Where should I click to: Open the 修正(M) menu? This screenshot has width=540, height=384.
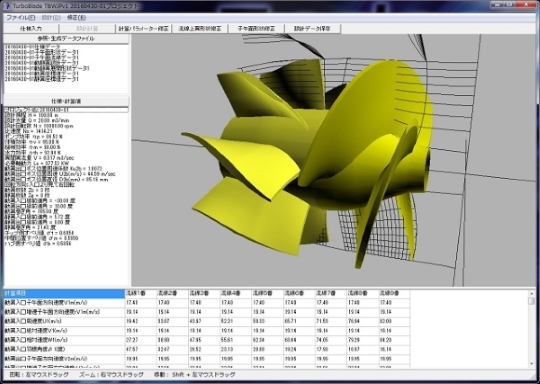[76, 18]
